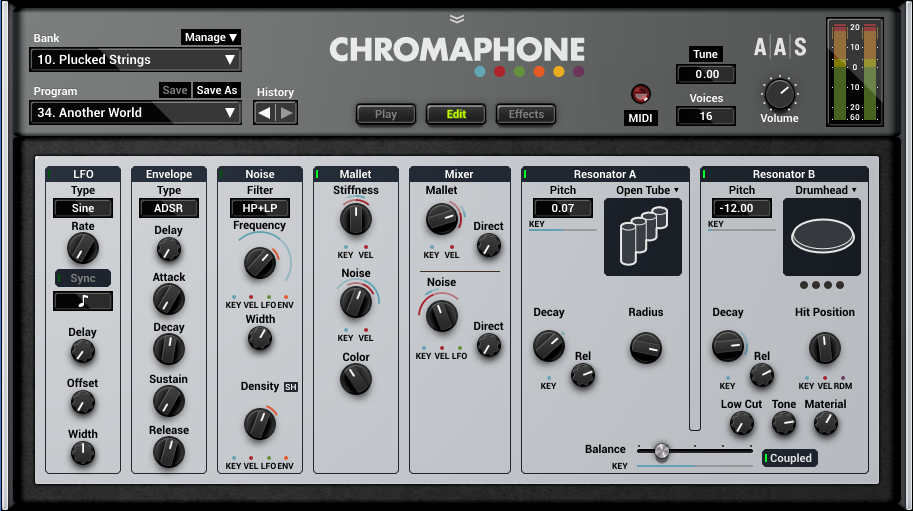
Task: Click the Balance KEY tracking slider
Action: 695,466
